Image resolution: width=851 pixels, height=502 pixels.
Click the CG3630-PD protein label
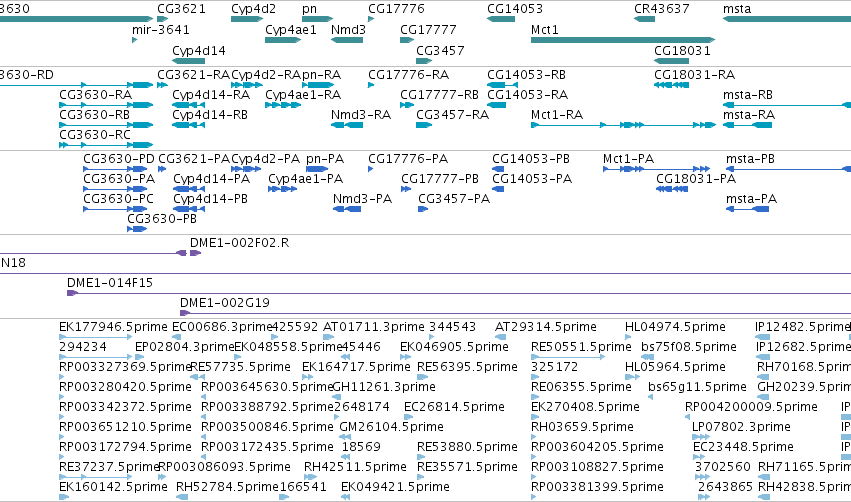[x=119, y=158]
